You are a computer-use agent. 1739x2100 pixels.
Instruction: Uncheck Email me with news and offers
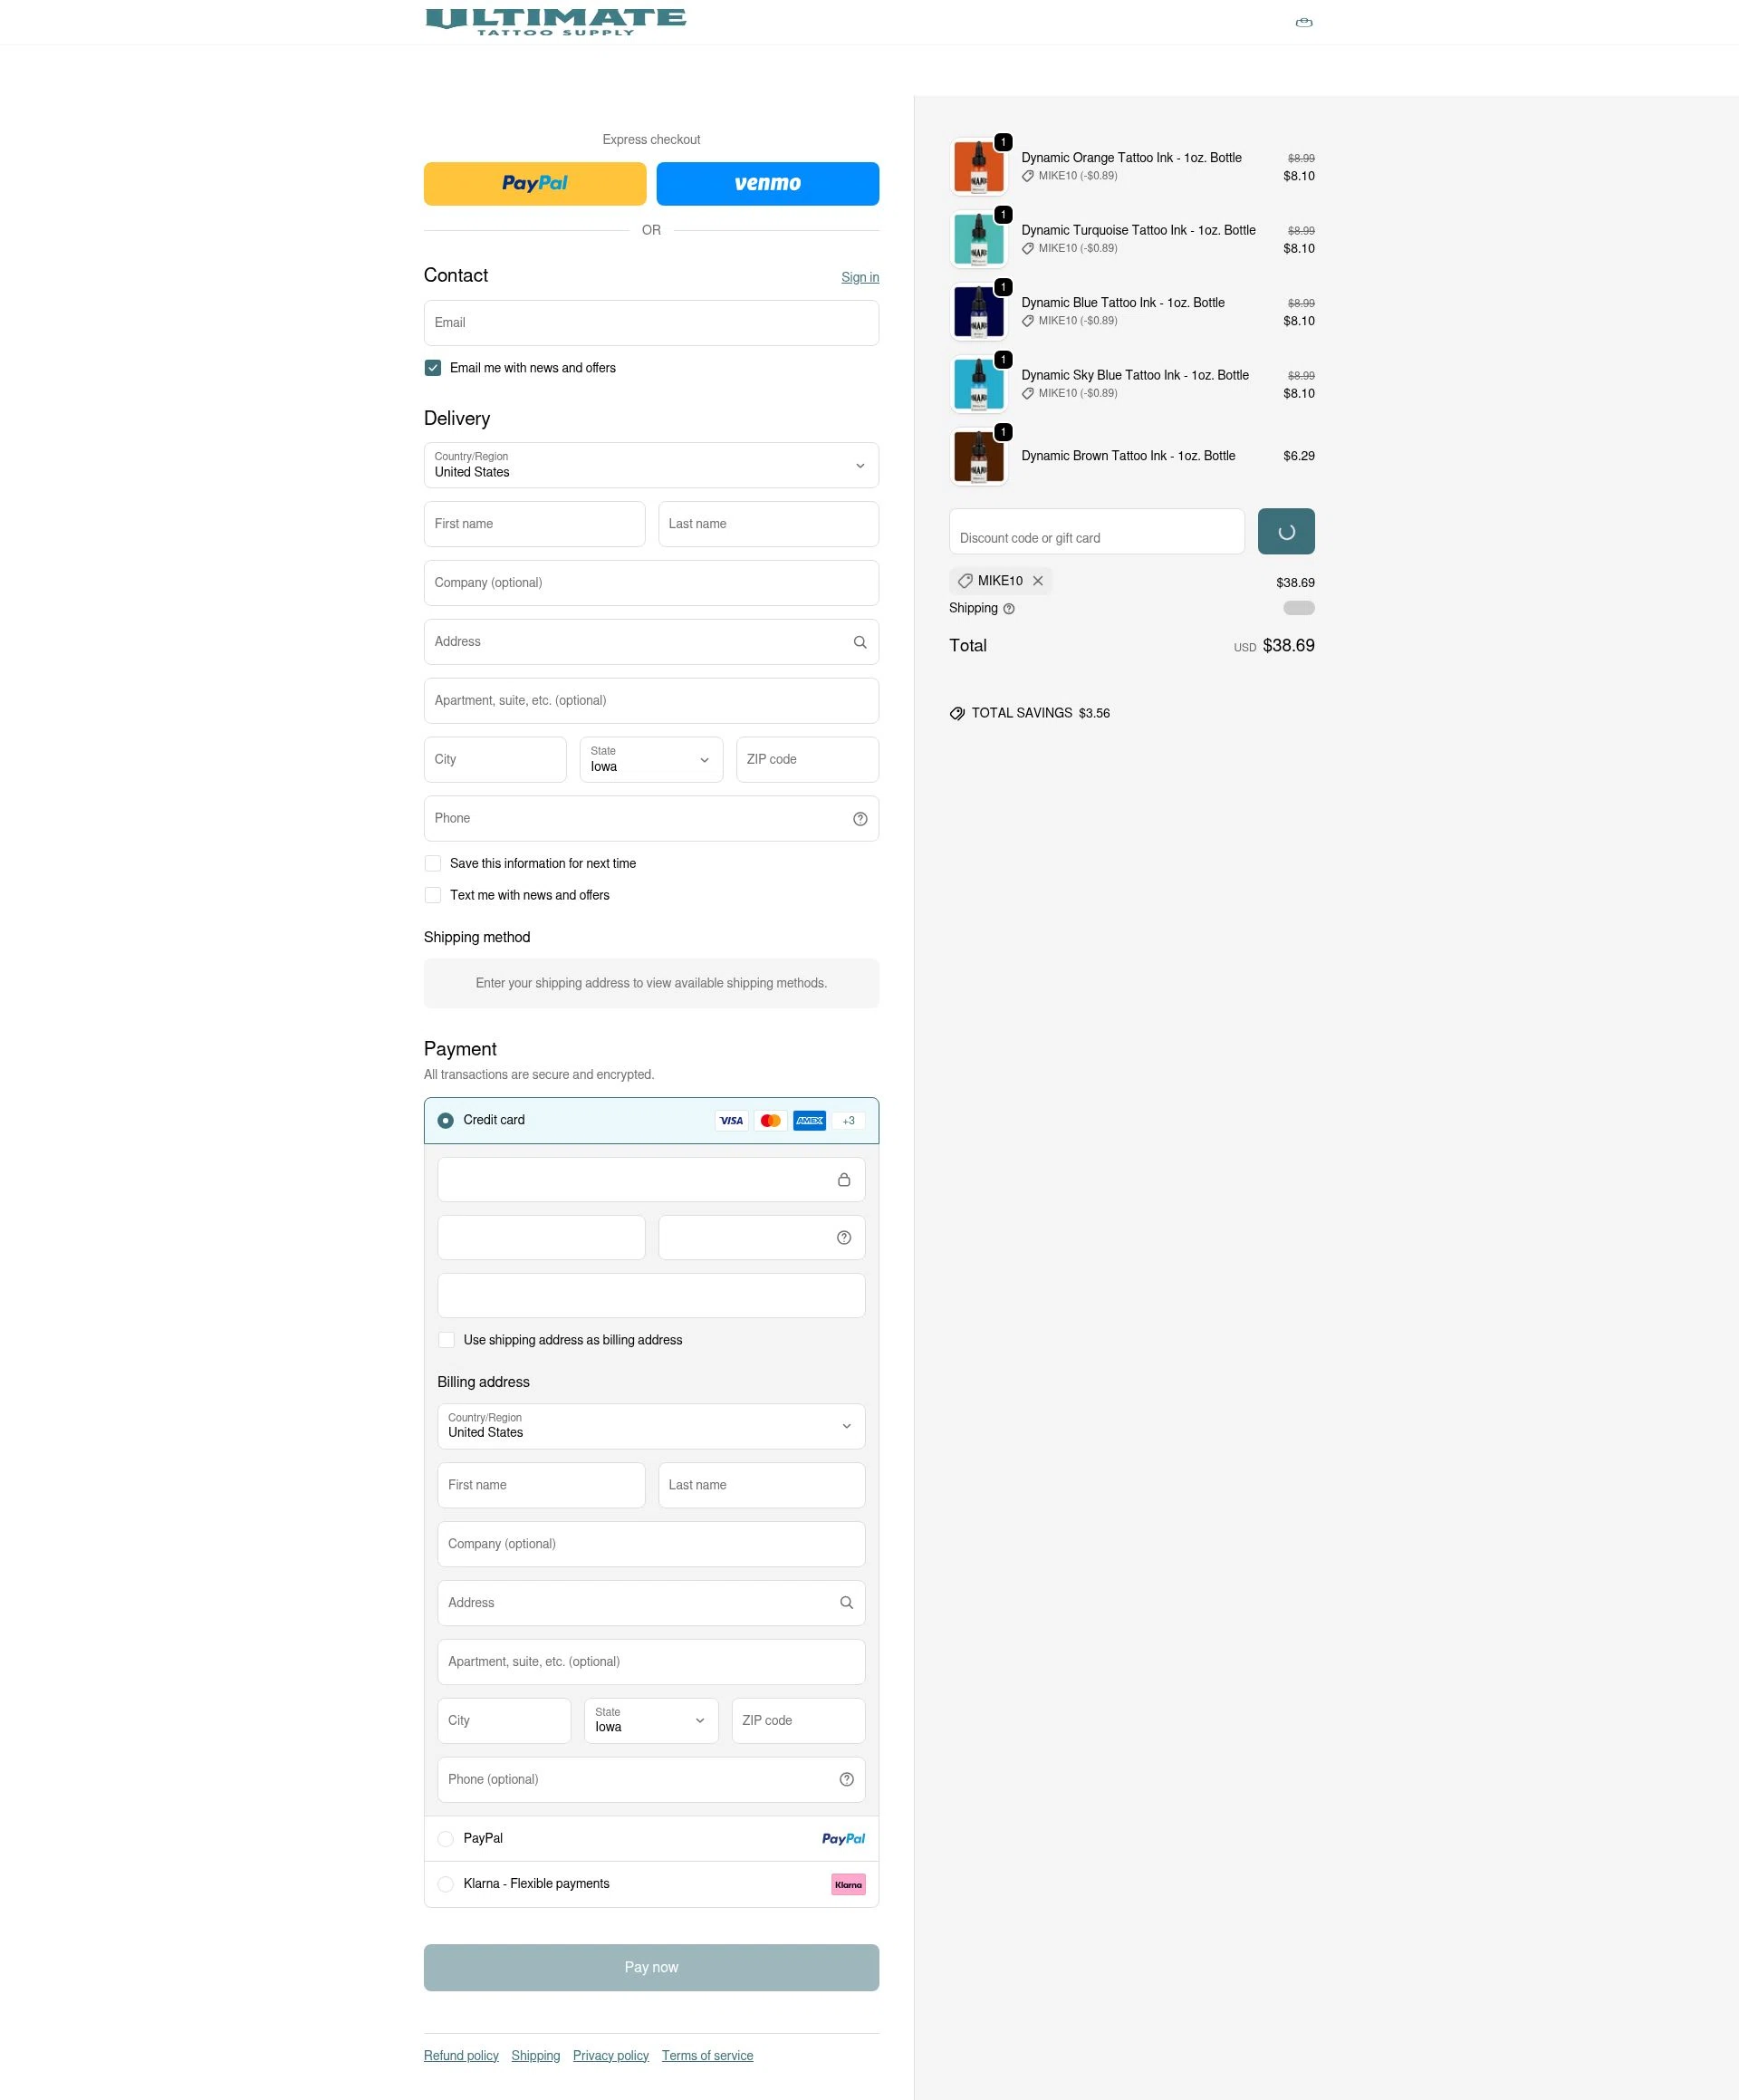click(x=432, y=367)
